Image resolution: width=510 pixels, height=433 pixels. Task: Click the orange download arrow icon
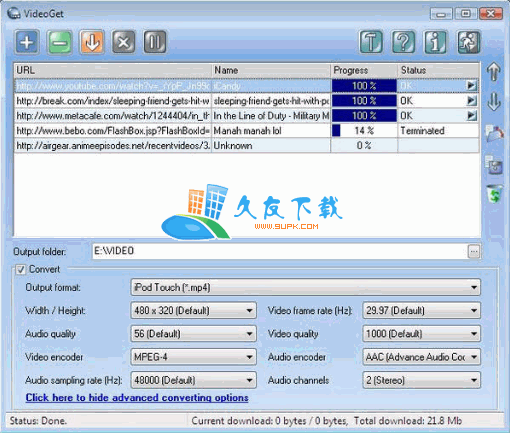coord(92,42)
